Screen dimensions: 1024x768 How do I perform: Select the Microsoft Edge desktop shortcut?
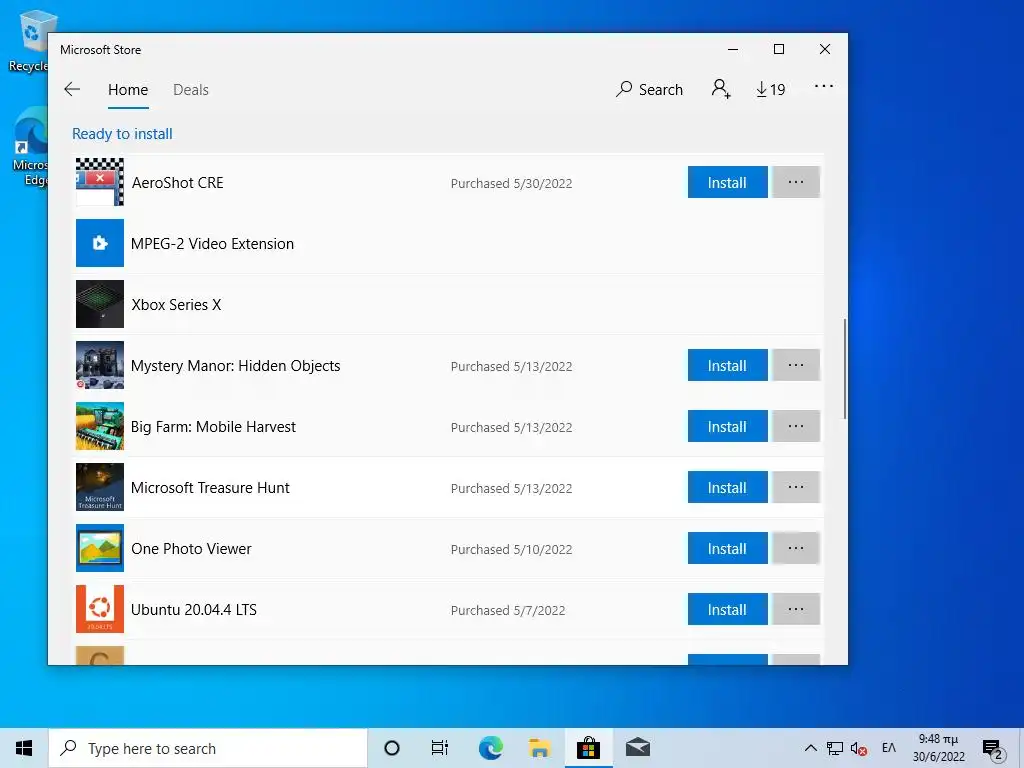pyautogui.click(x=29, y=147)
